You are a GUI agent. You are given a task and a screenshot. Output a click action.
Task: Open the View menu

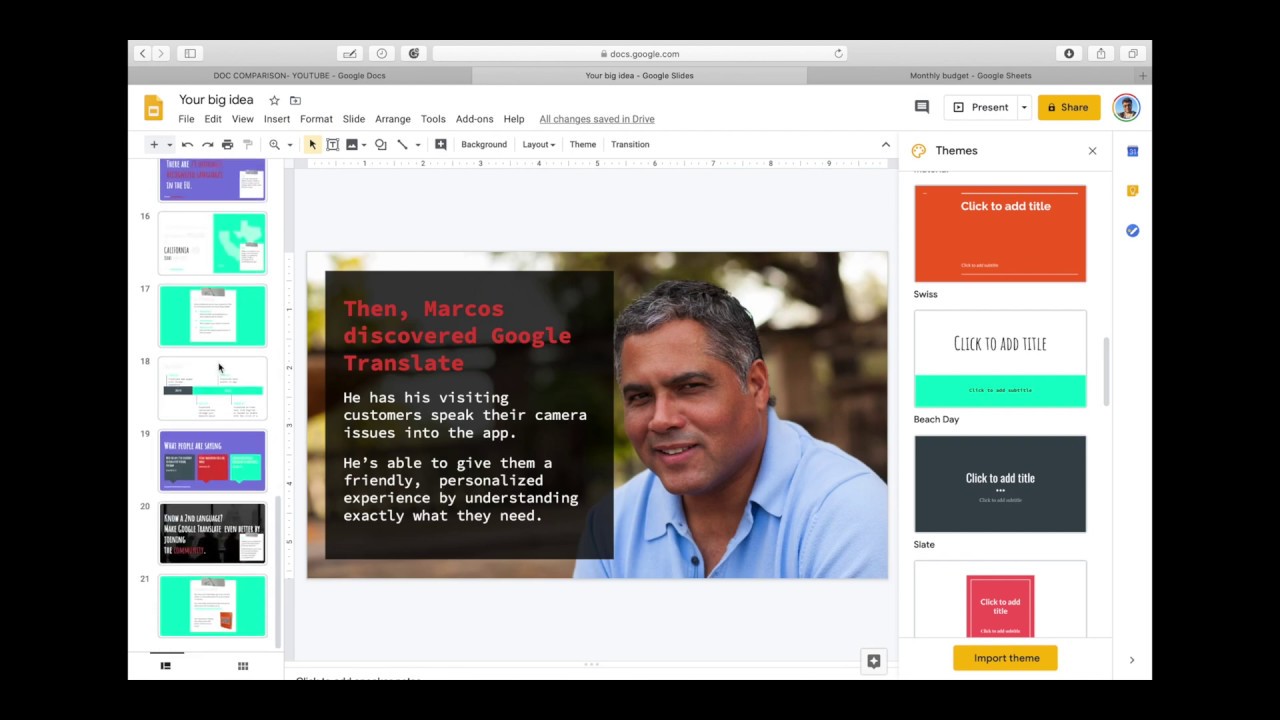point(243,119)
